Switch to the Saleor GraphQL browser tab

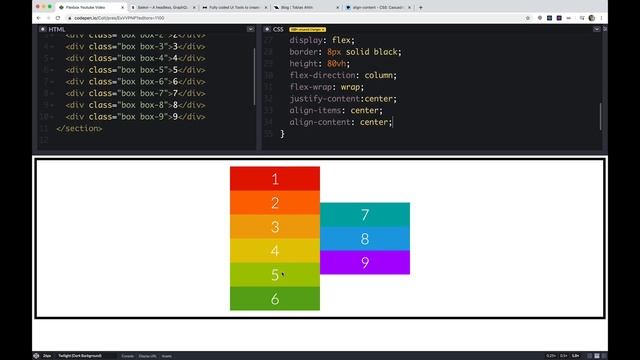point(163,7)
